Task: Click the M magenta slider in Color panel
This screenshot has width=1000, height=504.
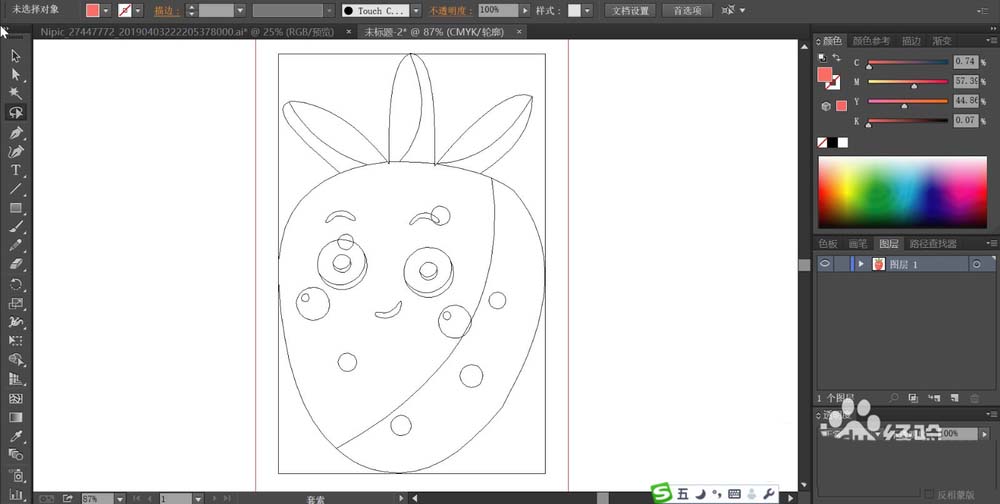Action: pyautogui.click(x=908, y=82)
